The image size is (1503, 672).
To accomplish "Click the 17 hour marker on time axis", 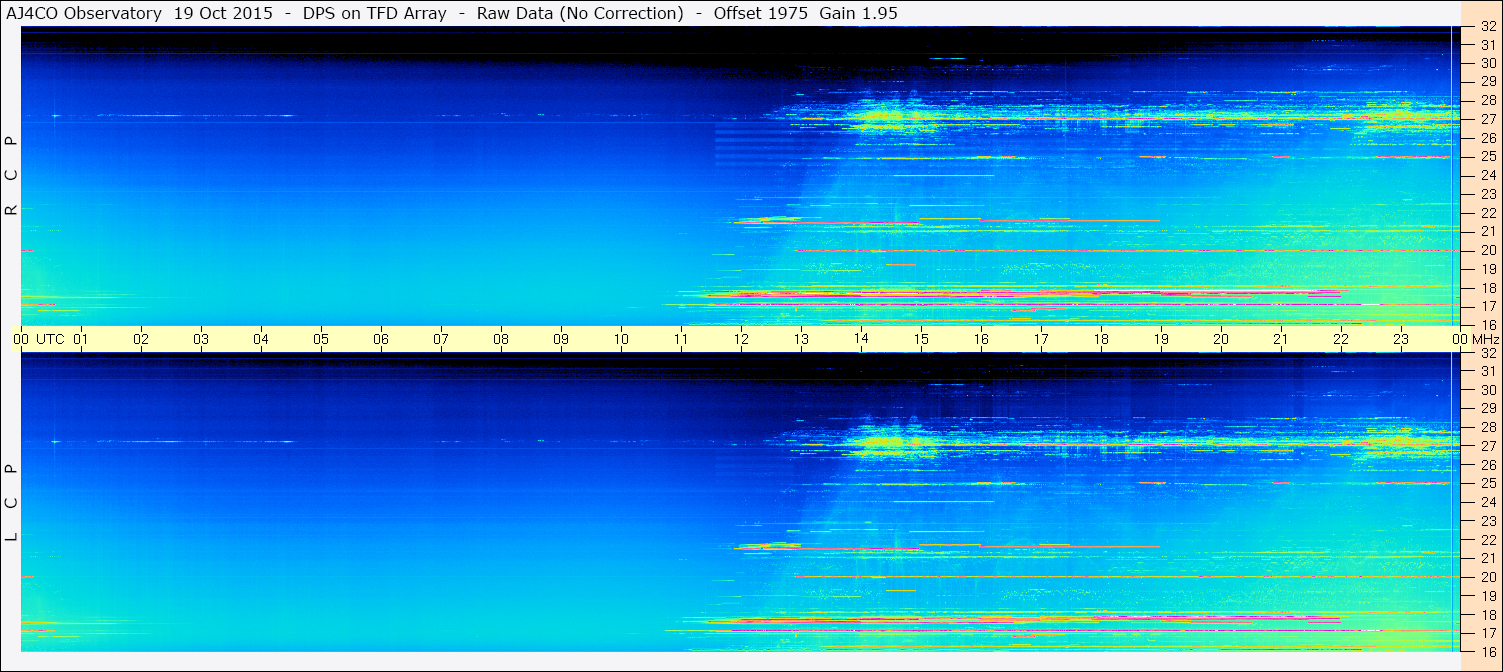I will 1041,339.
